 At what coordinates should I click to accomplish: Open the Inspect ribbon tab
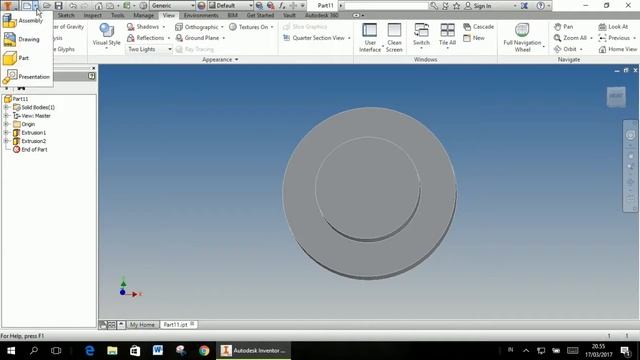click(93, 15)
